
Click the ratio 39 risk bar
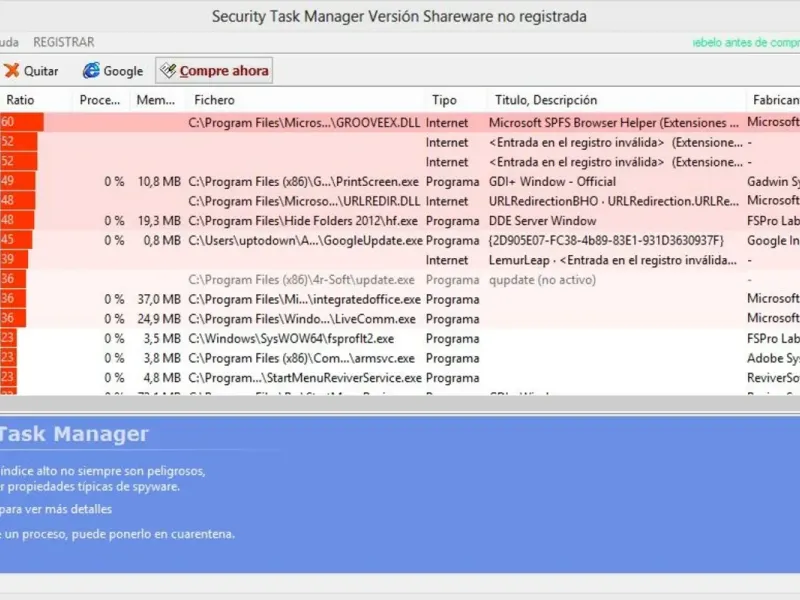pyautogui.click(x=14, y=259)
